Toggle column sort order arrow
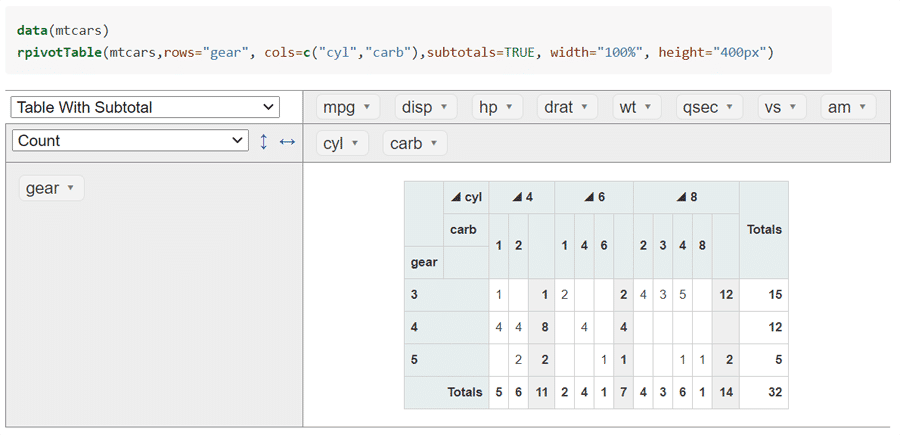Screen dimensions: 900x435 click(287, 141)
